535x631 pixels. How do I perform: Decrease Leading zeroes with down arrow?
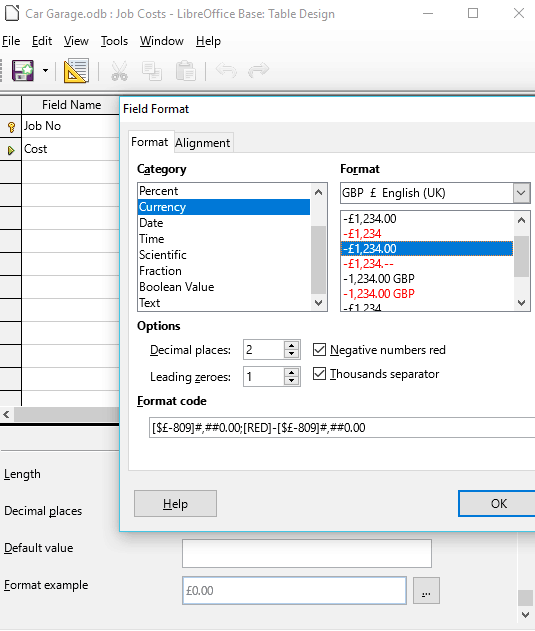291,381
